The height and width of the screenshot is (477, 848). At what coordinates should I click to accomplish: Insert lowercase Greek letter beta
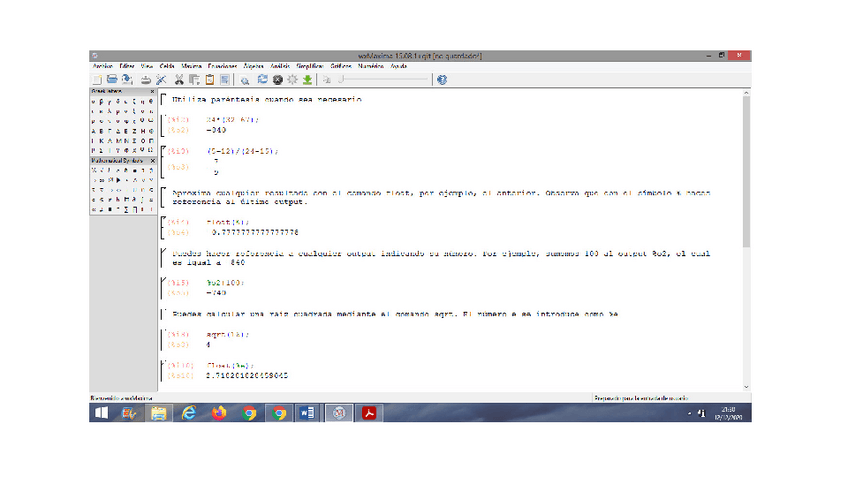(101, 101)
